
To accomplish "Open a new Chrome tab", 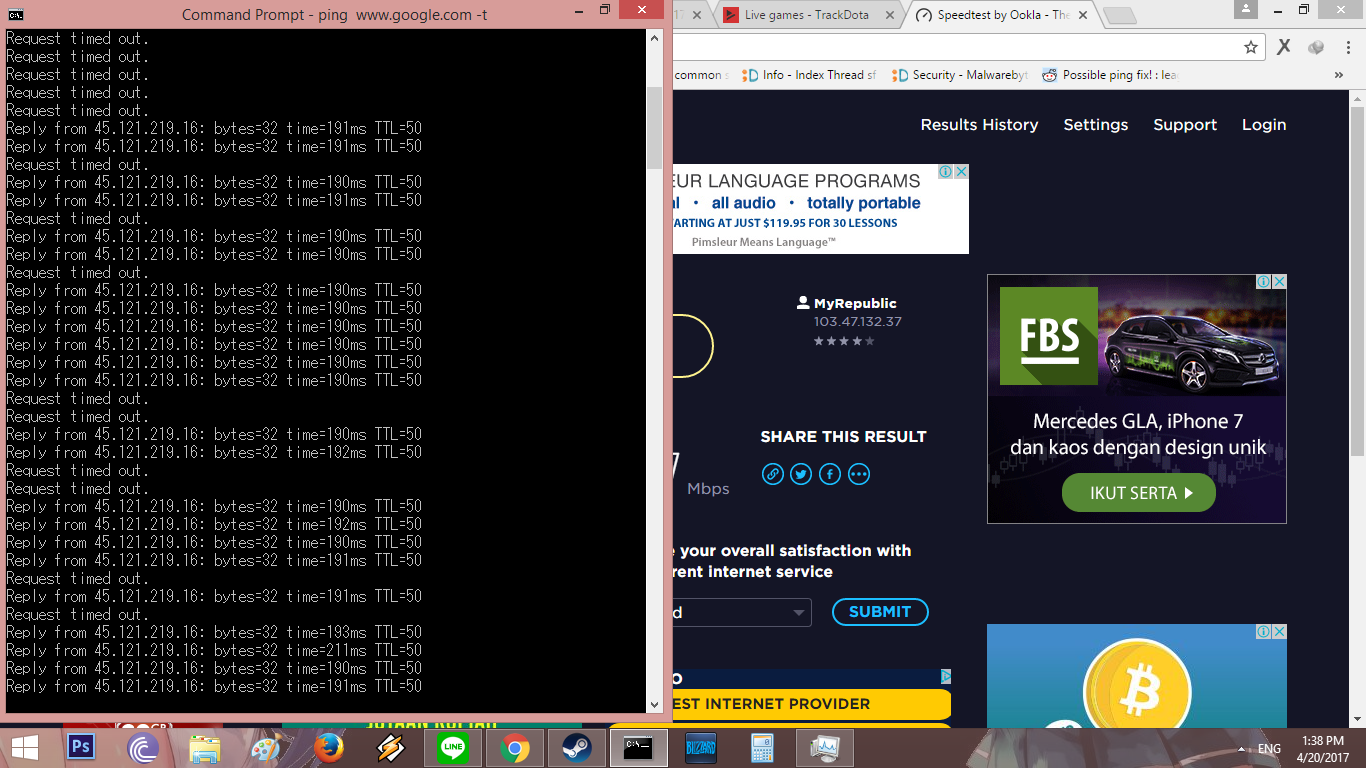I will [1120, 16].
